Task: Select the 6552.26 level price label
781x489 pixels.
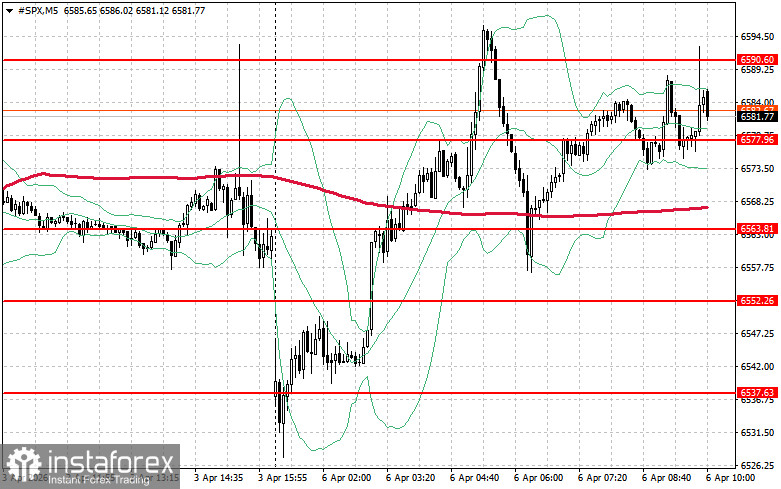Action: point(757,301)
